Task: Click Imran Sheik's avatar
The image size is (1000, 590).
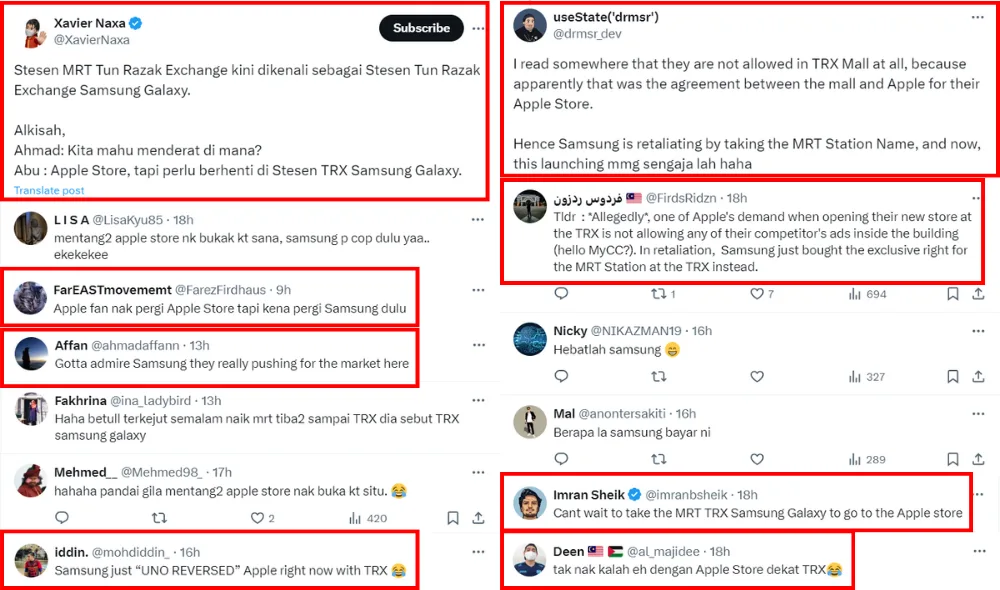Action: coord(530,504)
